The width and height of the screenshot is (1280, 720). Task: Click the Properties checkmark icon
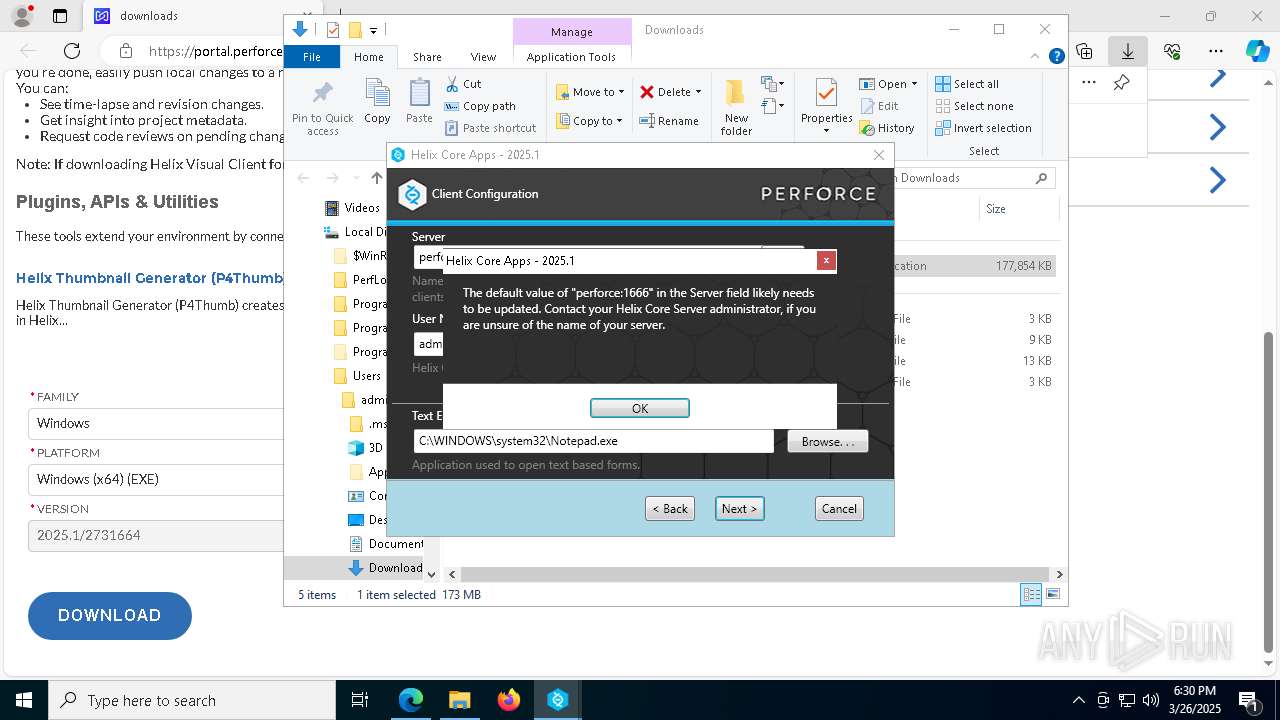pyautogui.click(x=826, y=94)
